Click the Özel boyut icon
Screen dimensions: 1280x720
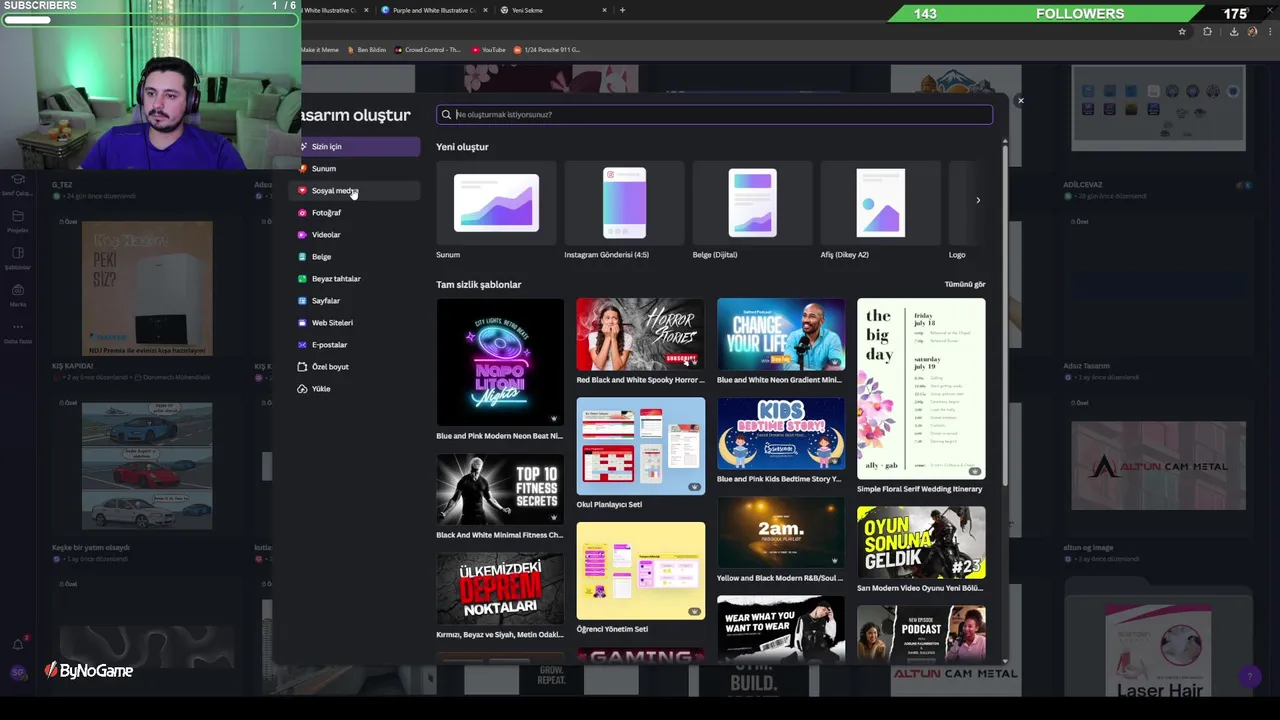pos(302,367)
